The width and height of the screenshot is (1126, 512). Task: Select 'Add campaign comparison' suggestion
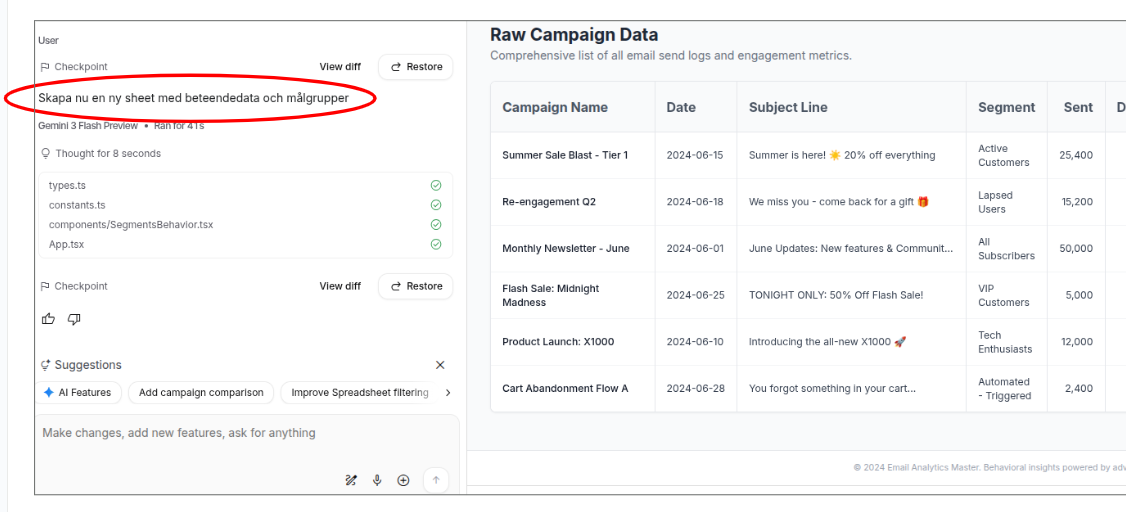(201, 393)
